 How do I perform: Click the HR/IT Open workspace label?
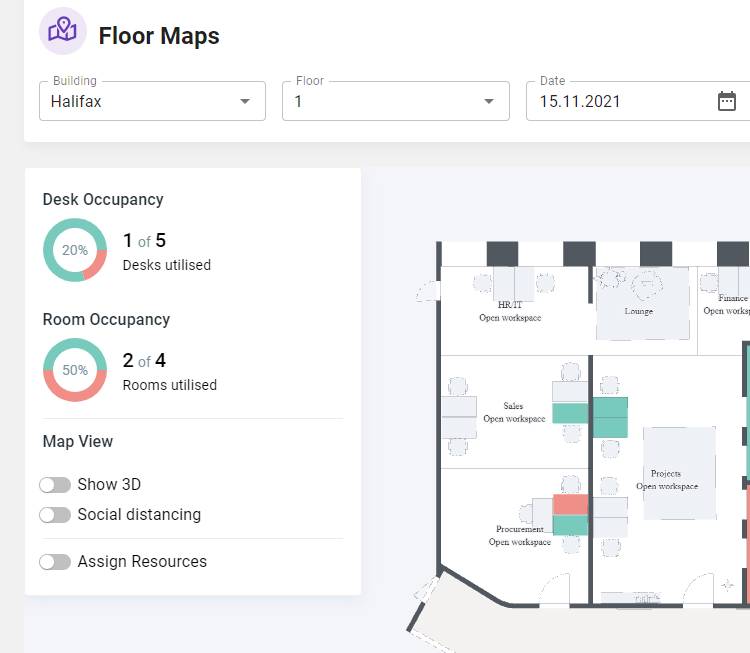[510, 311]
